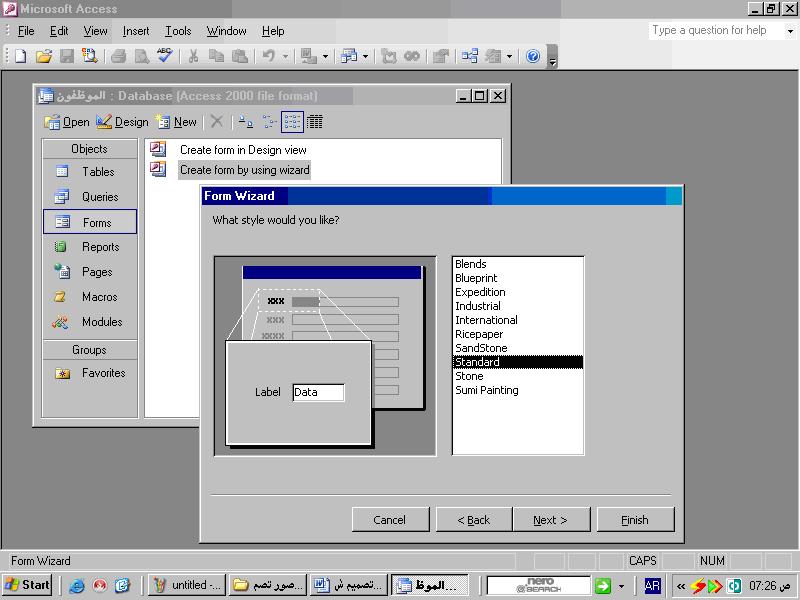Image resolution: width=800 pixels, height=600 pixels.
Task: Expand the New Object dropdown arrow
Action: coord(509,56)
